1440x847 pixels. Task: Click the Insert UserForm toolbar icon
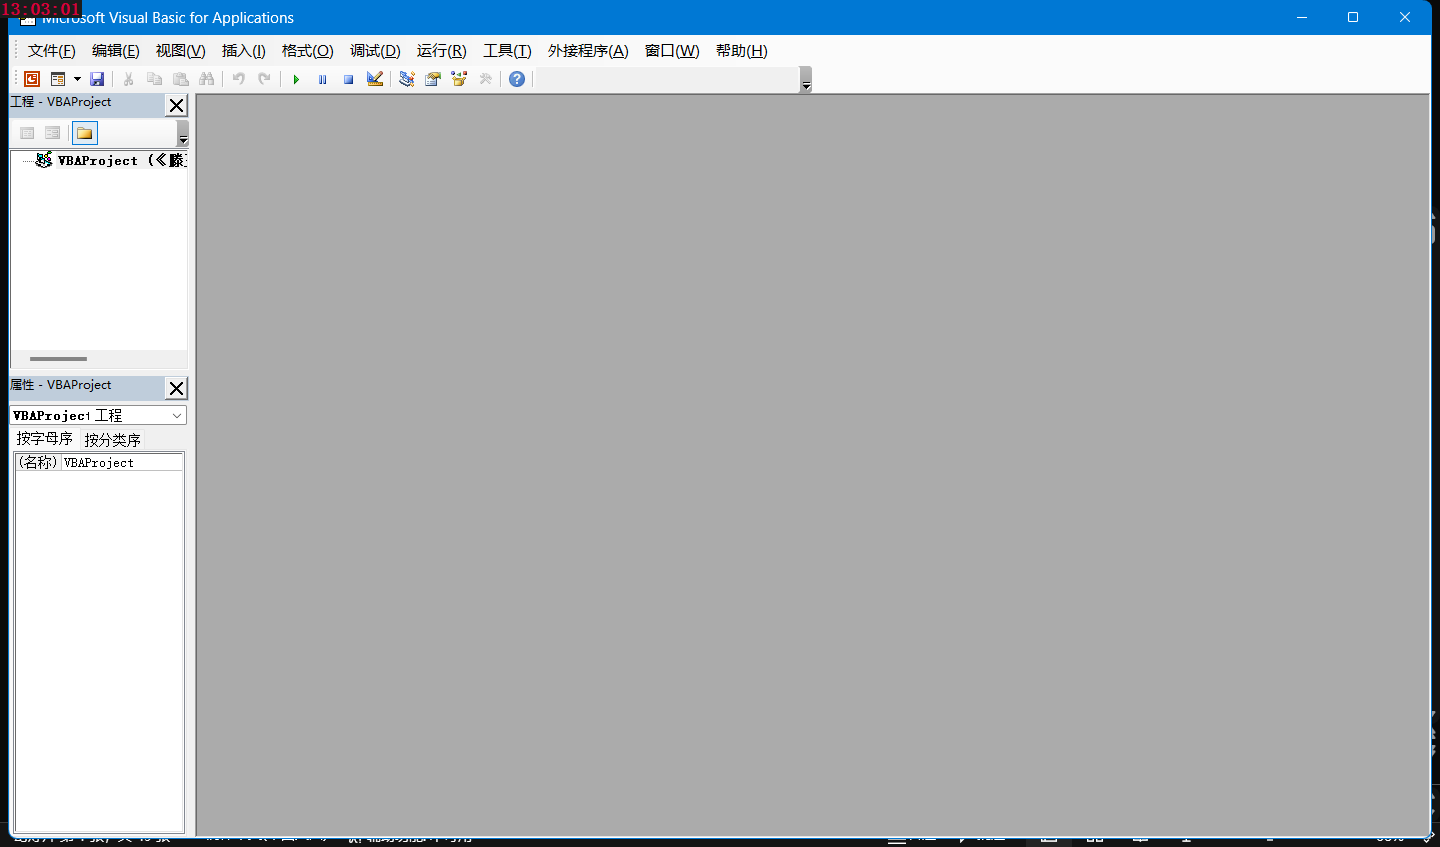[x=58, y=79]
